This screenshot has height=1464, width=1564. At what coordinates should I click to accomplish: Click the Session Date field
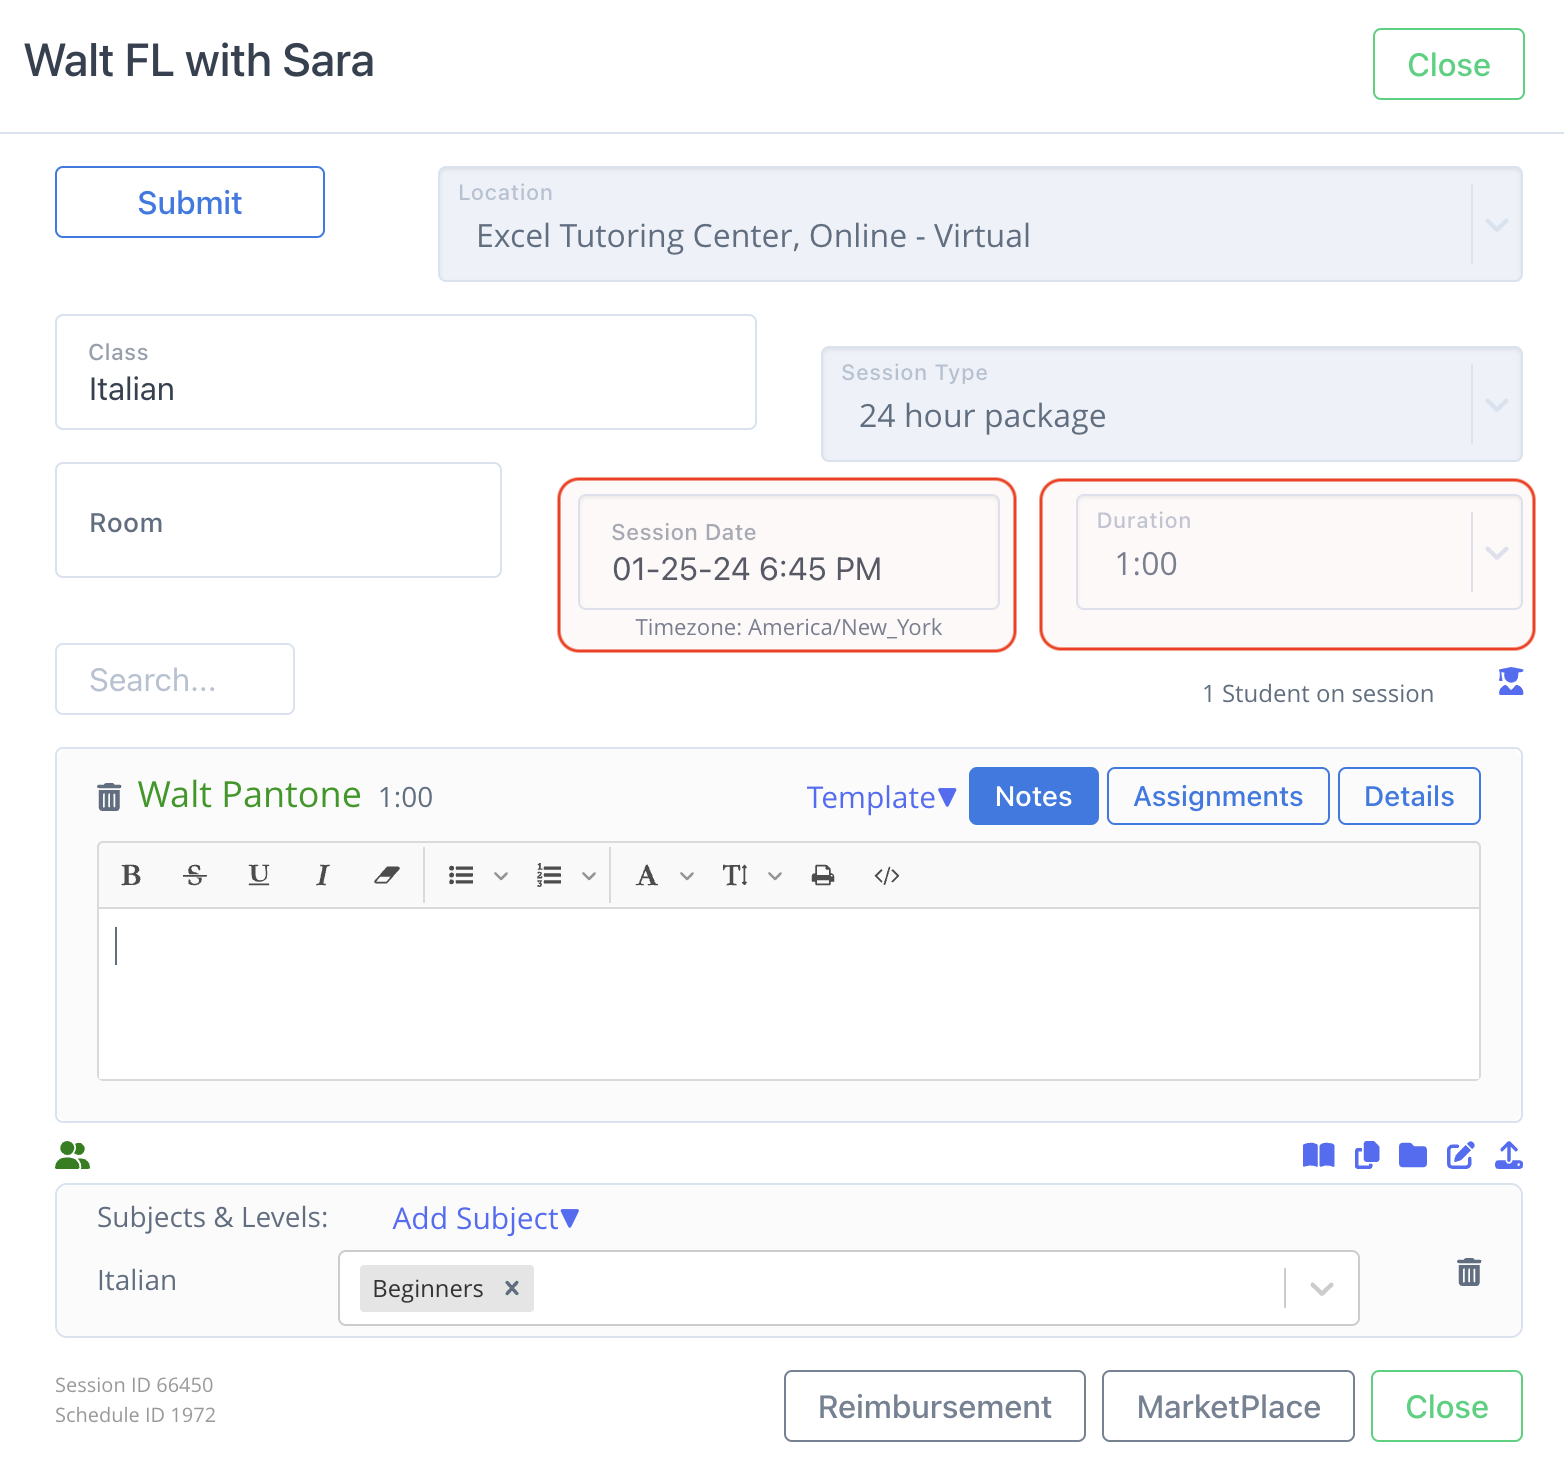(x=789, y=552)
